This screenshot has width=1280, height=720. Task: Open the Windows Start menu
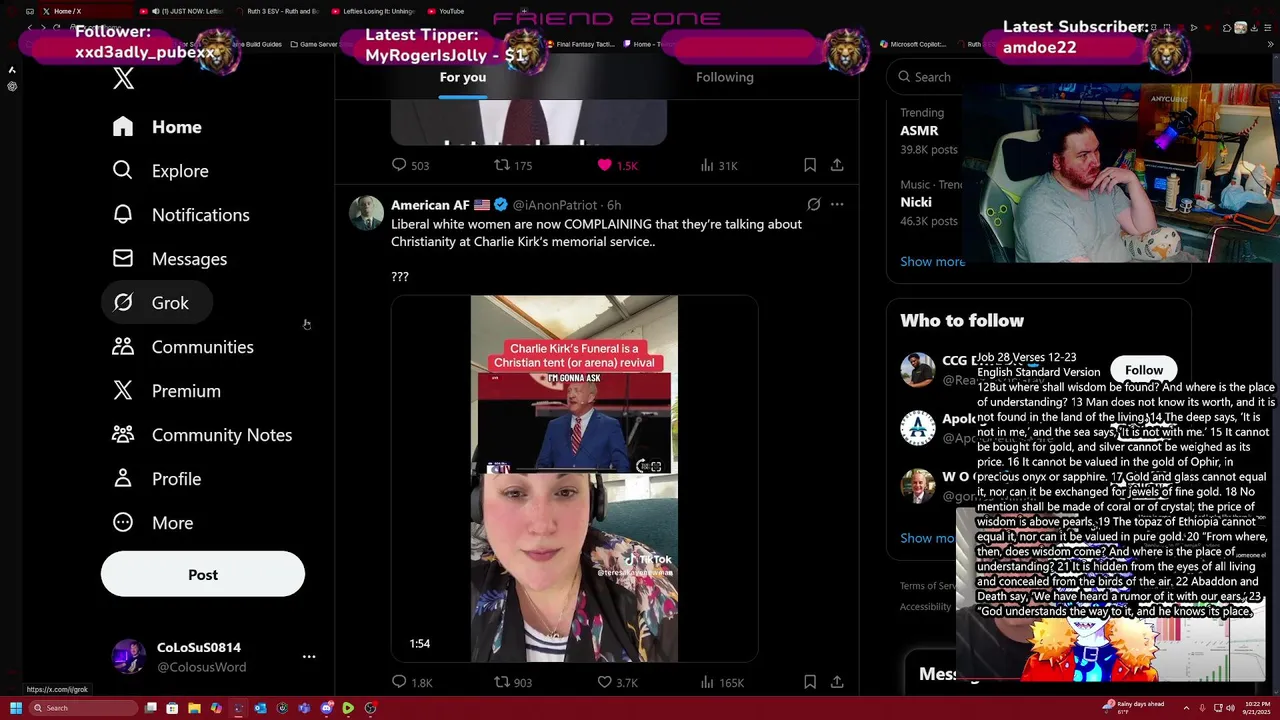point(16,708)
